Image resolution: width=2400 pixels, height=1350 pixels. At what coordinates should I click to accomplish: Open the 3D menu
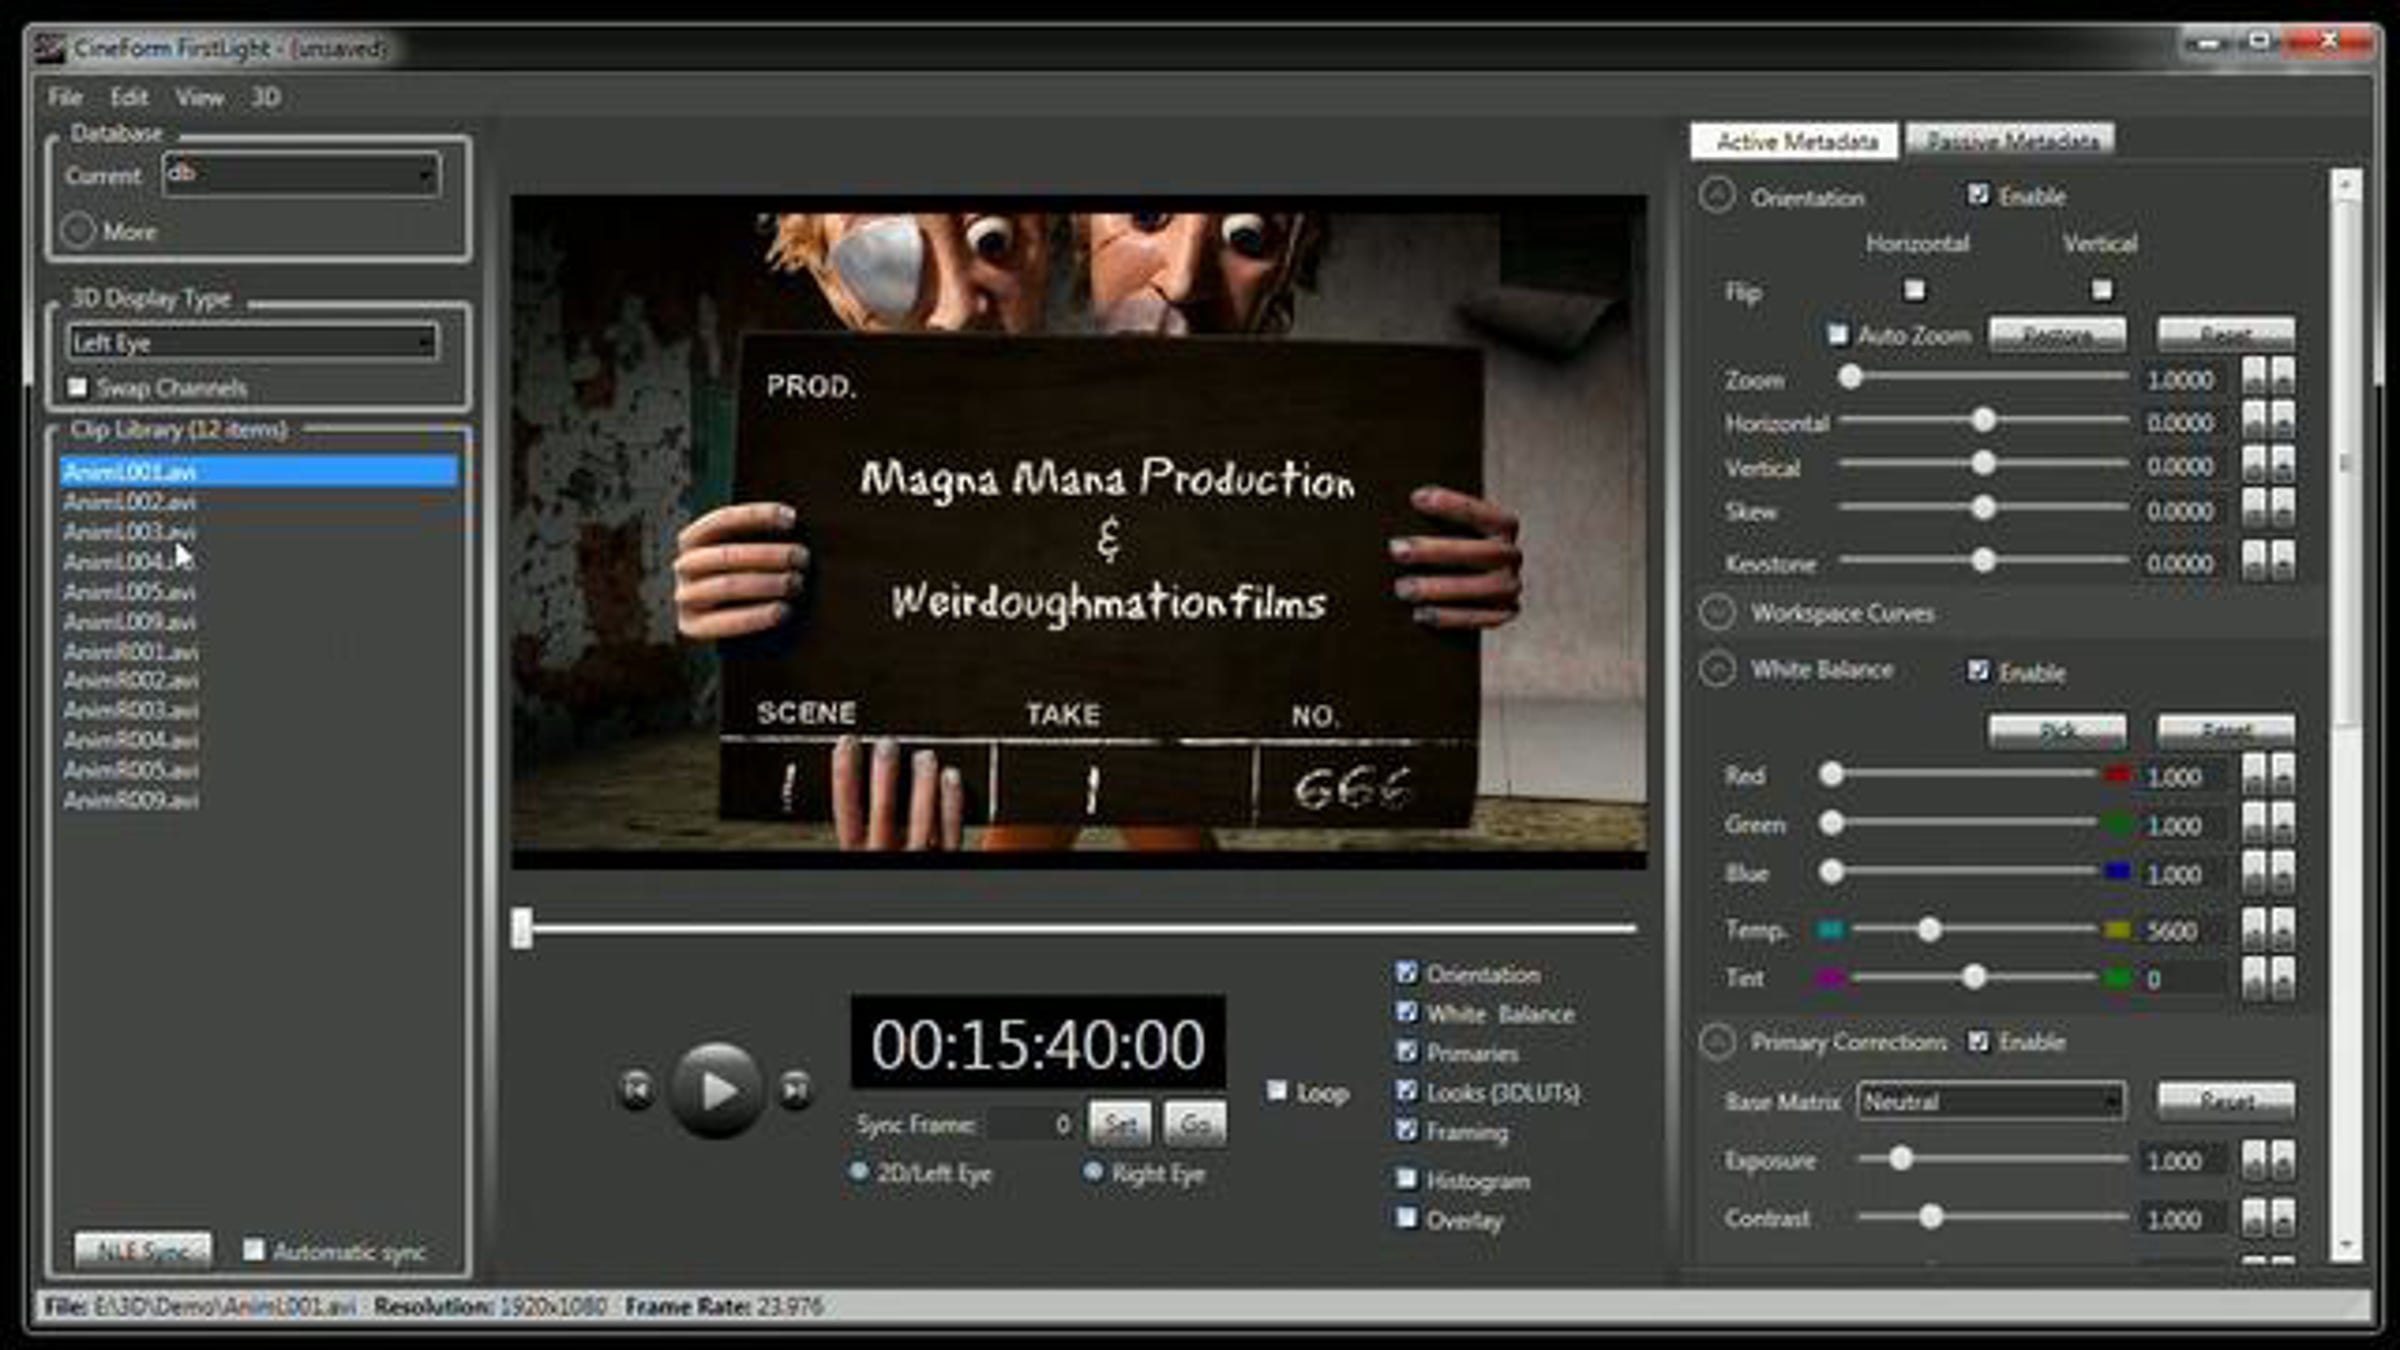[x=265, y=97]
